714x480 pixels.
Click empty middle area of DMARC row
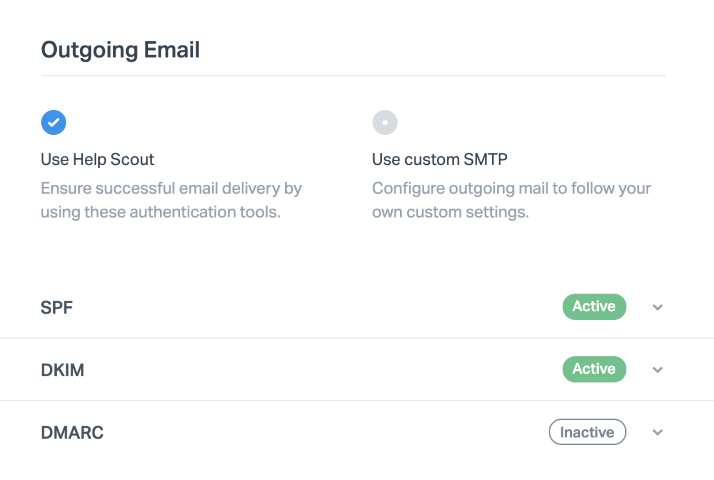[x=320, y=433]
